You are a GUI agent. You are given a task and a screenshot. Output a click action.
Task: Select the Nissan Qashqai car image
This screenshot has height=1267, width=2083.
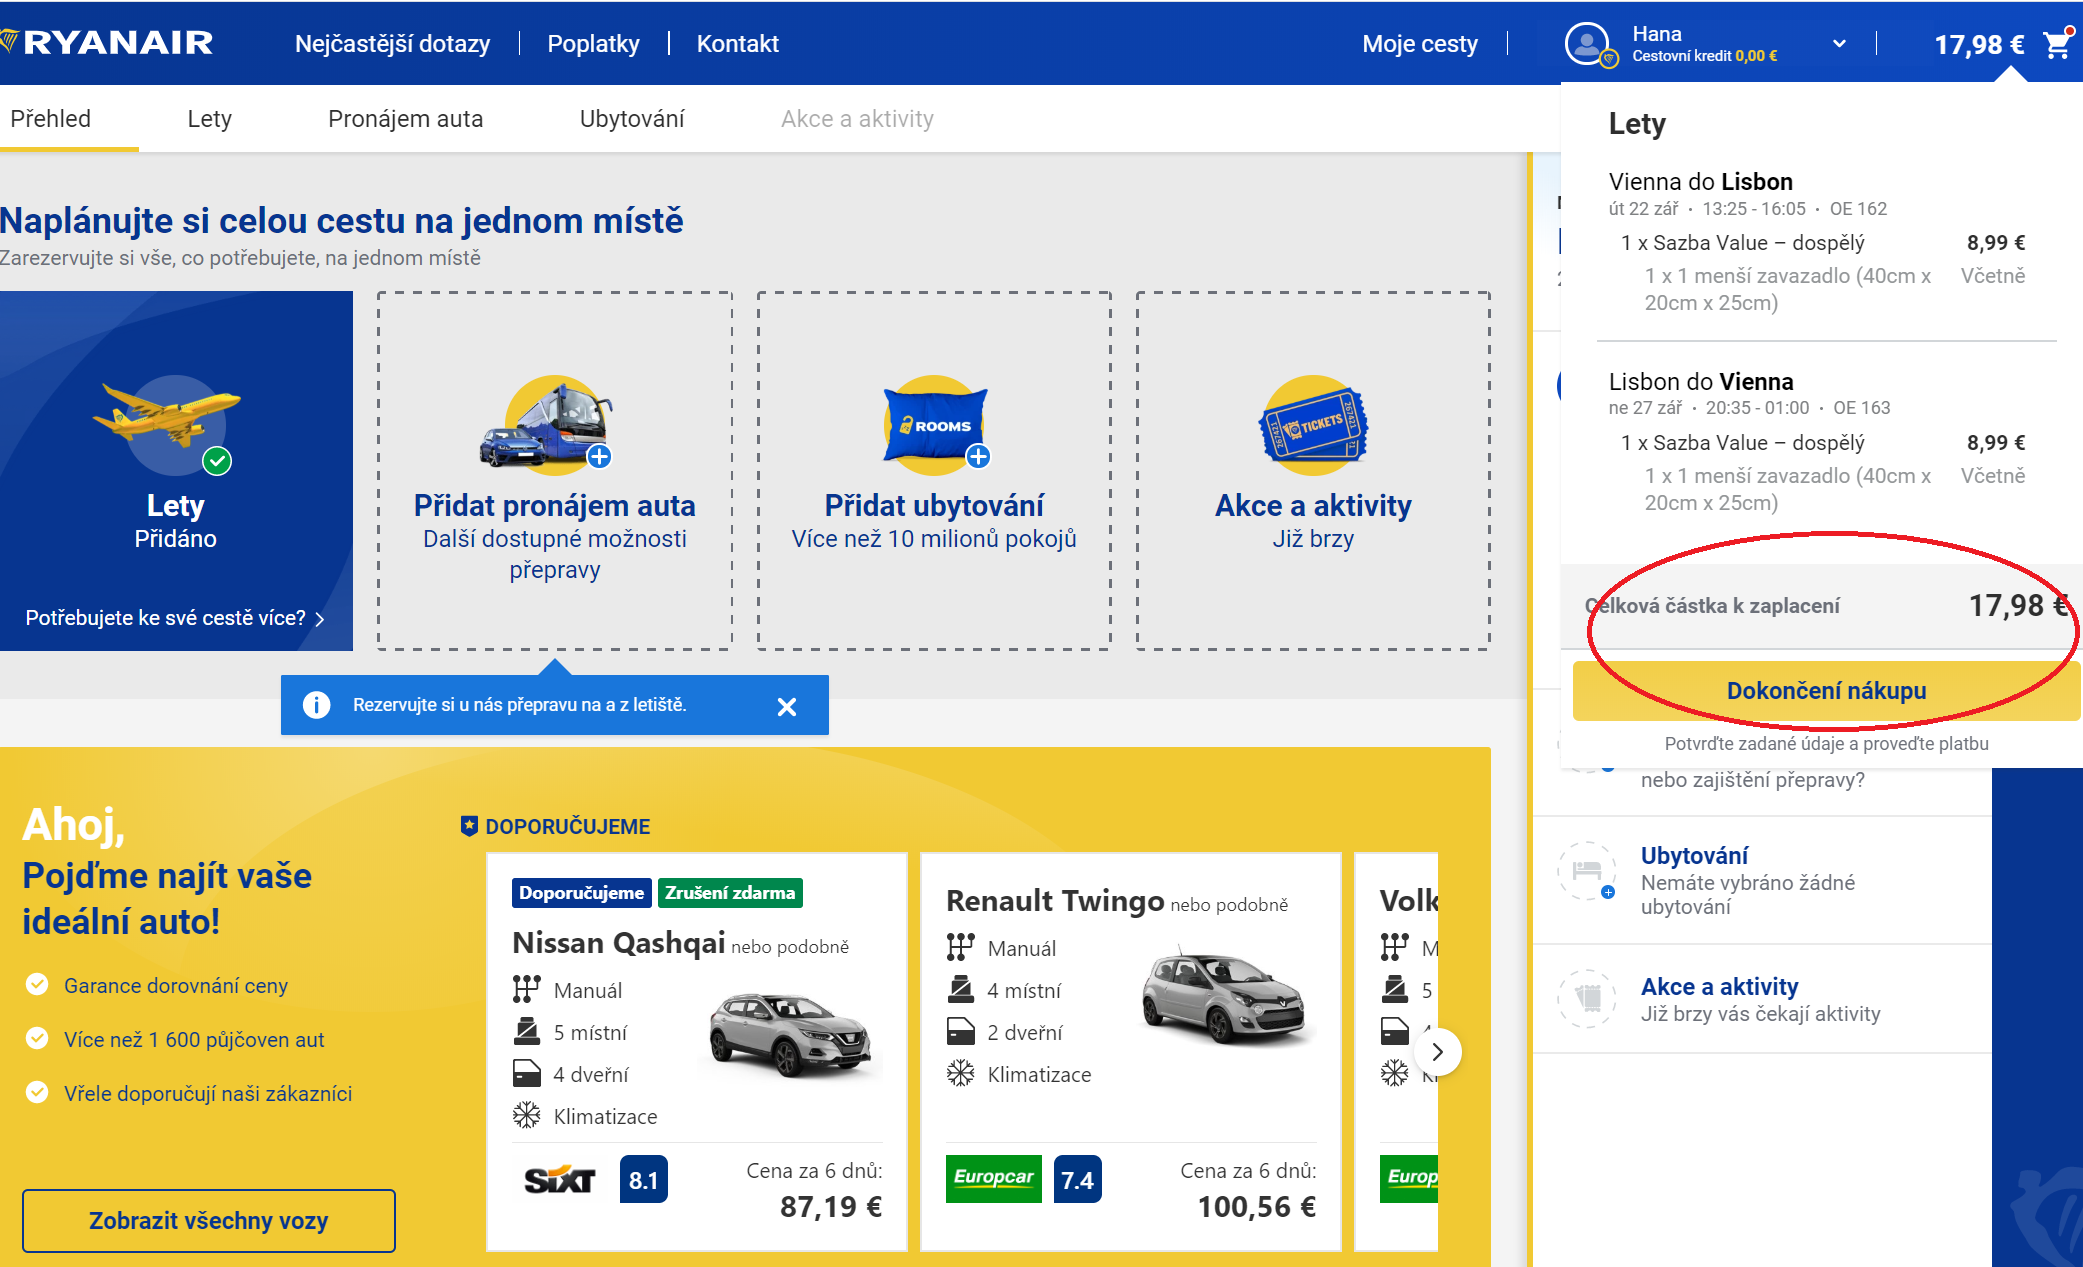click(x=790, y=1035)
